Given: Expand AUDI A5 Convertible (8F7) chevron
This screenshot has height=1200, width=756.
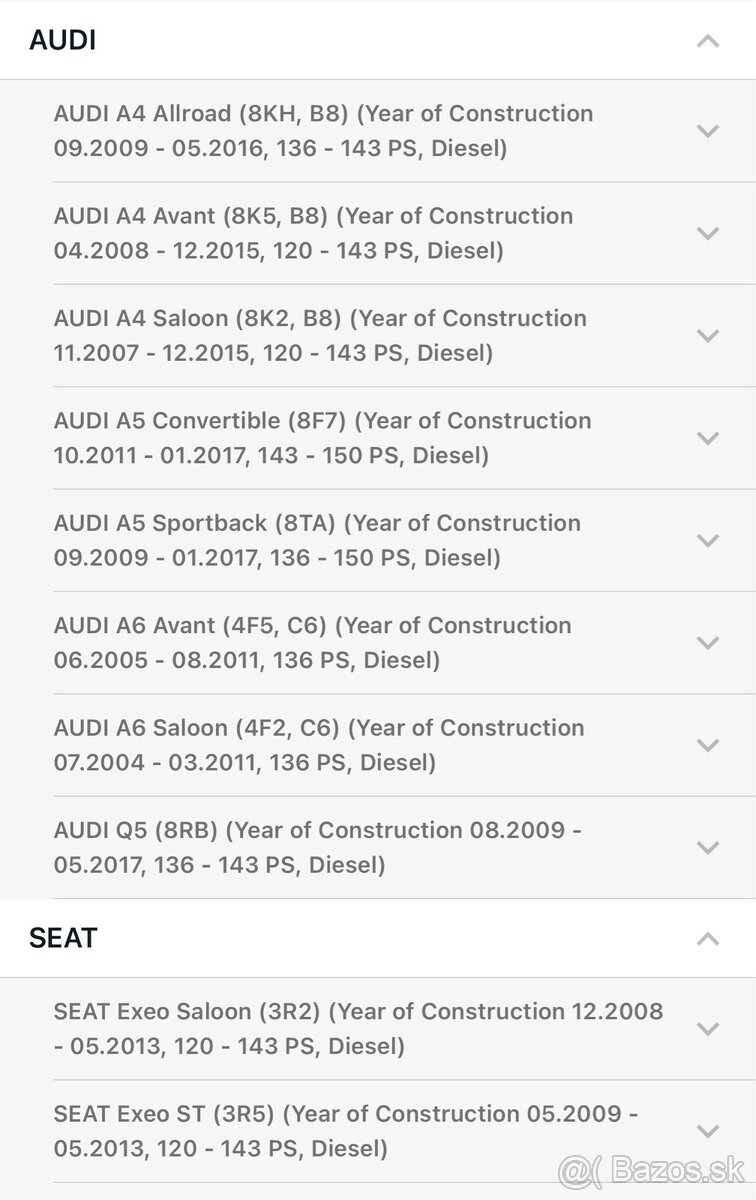Looking at the screenshot, I should click(x=708, y=438).
